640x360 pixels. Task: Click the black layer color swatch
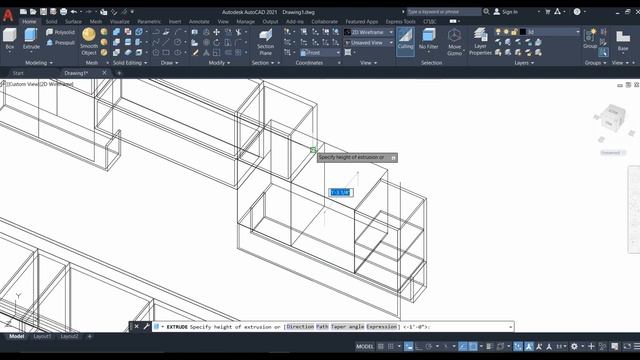pyautogui.click(x=523, y=32)
